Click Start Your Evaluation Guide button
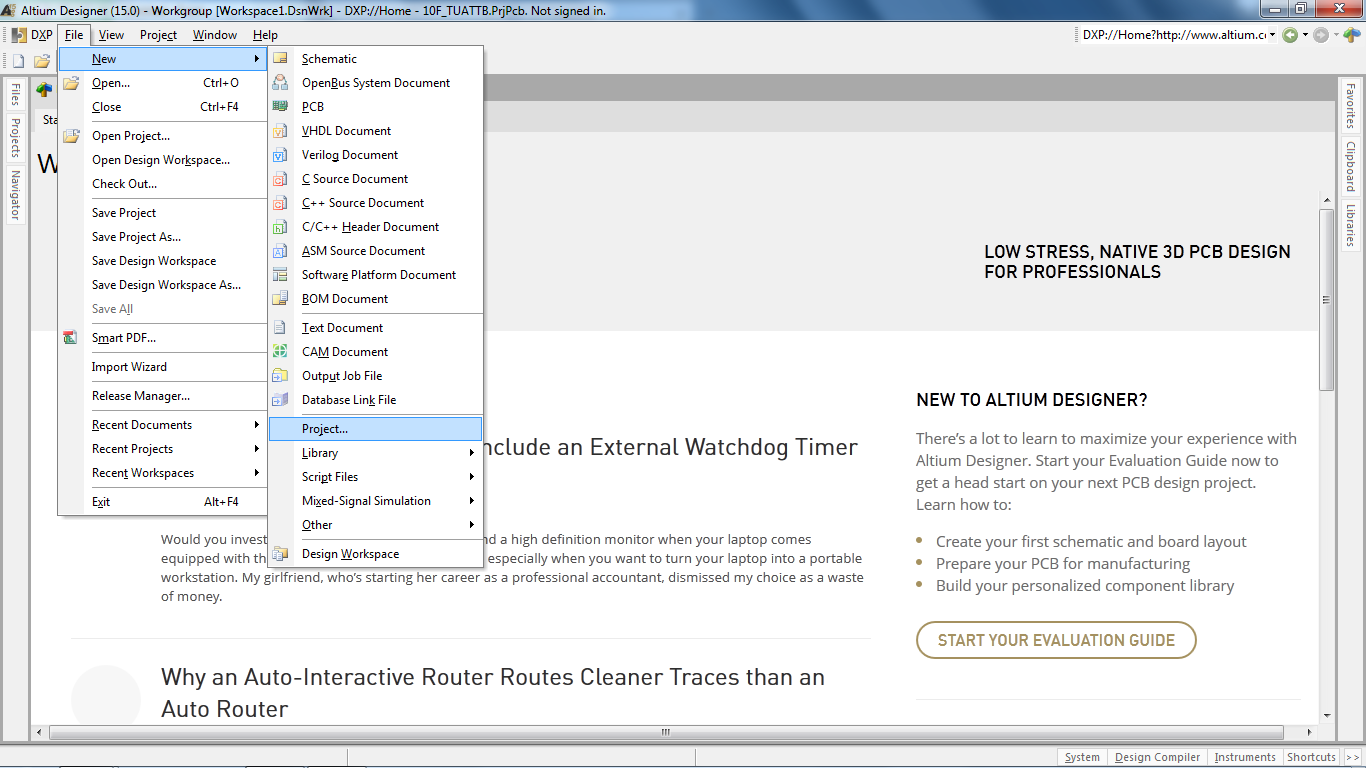Screen dimensions: 1366x768 (1056, 640)
